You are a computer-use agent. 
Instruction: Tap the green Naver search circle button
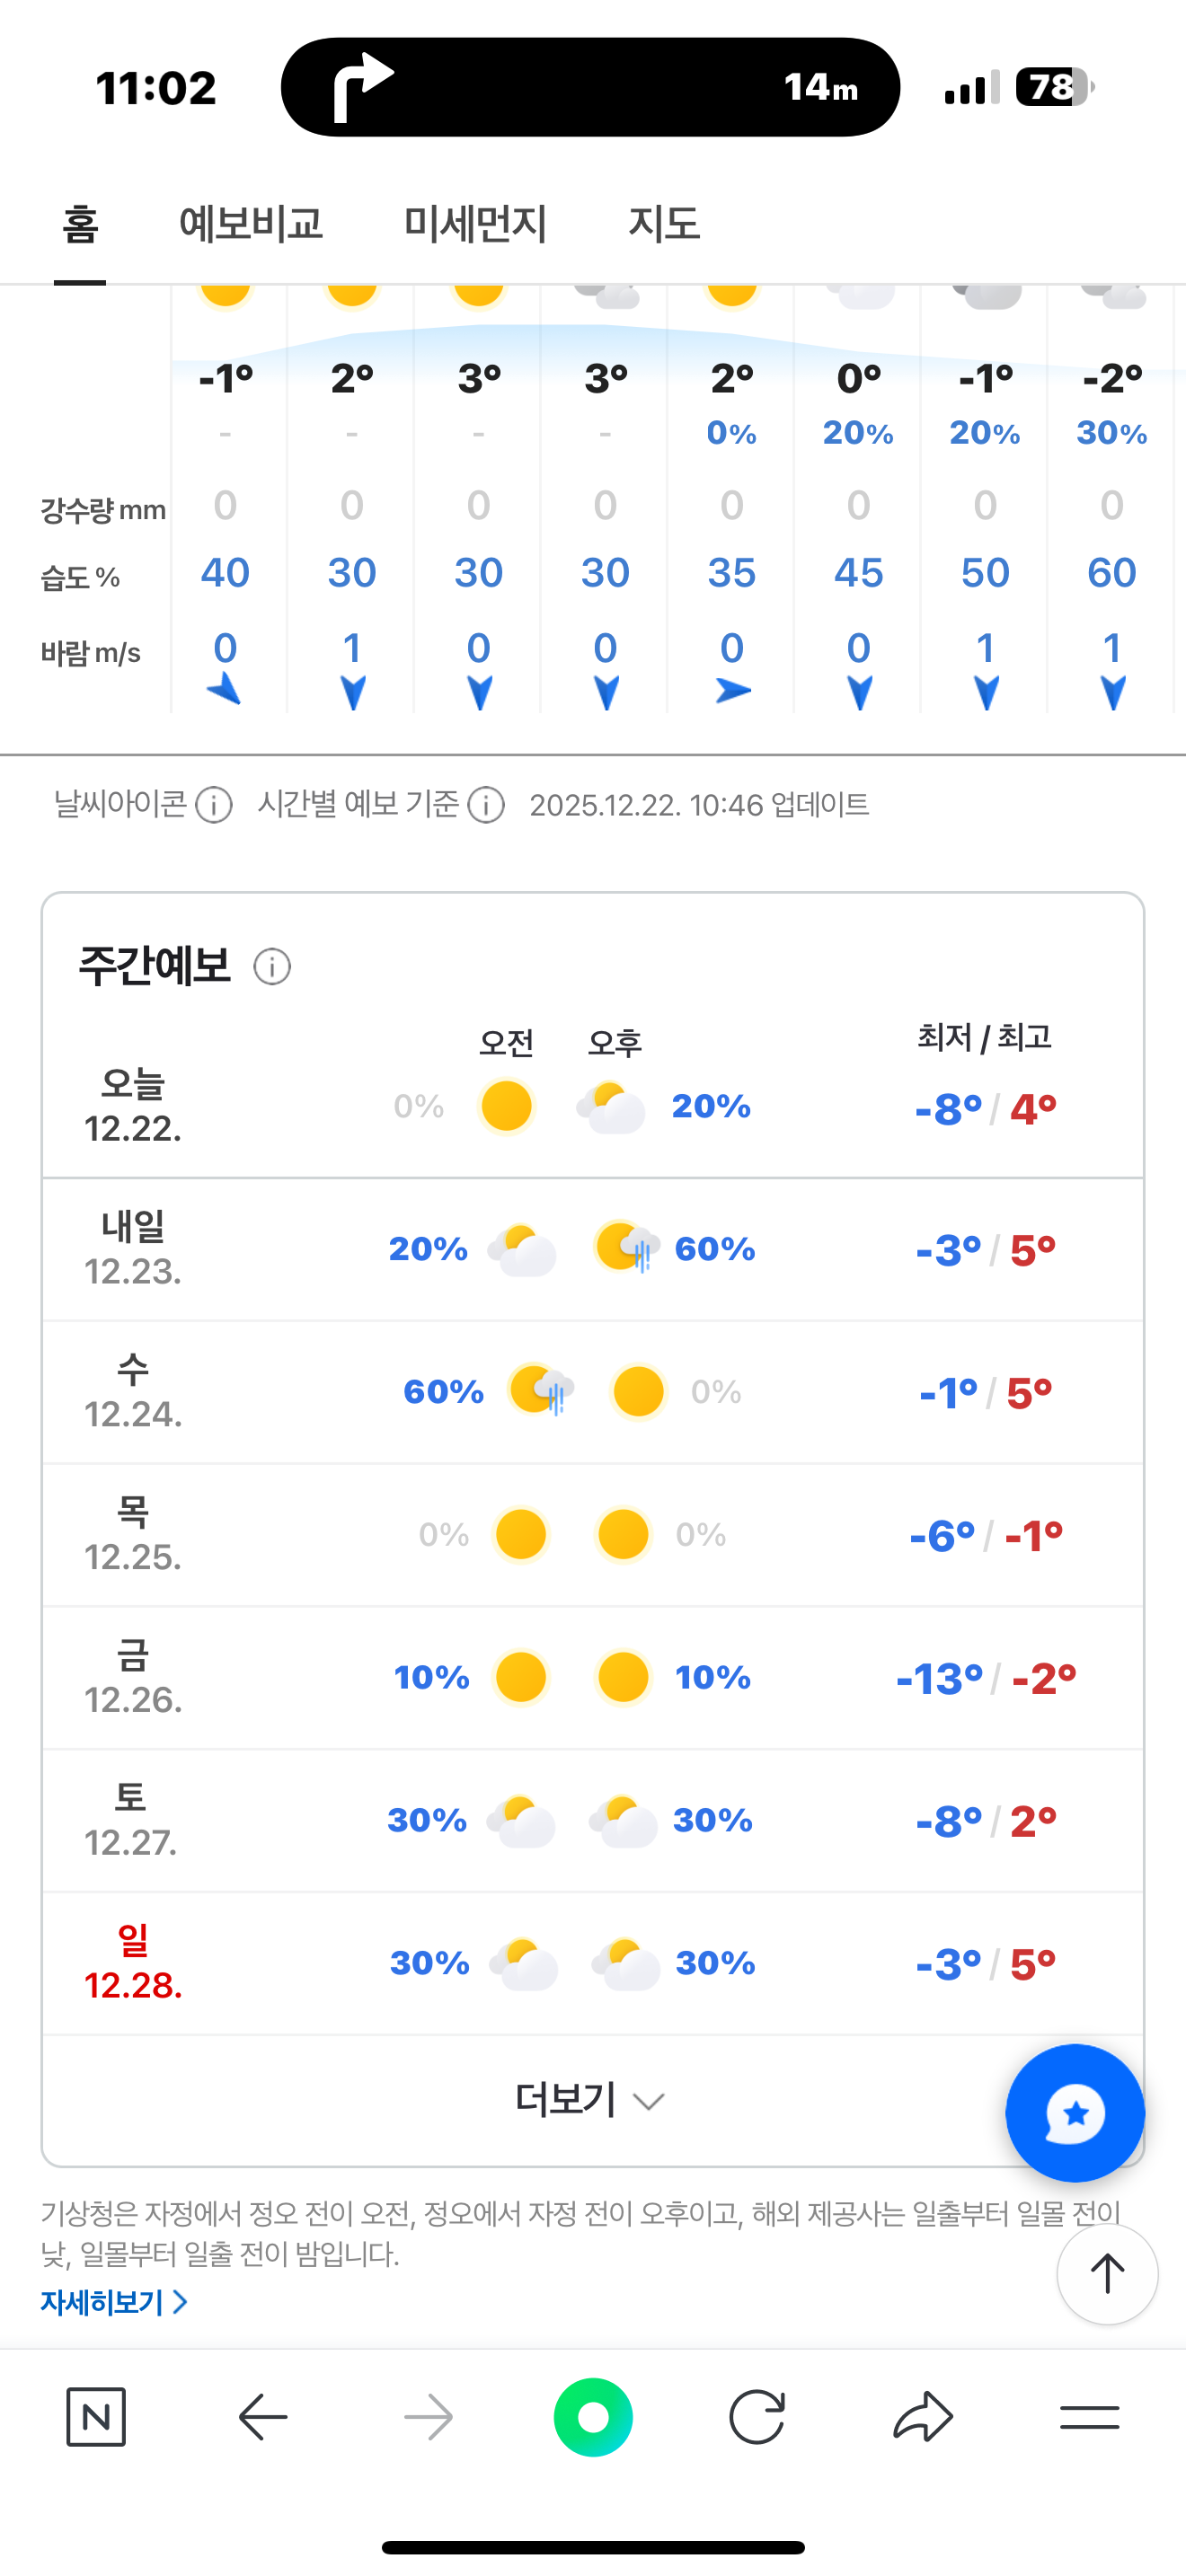[593, 2417]
